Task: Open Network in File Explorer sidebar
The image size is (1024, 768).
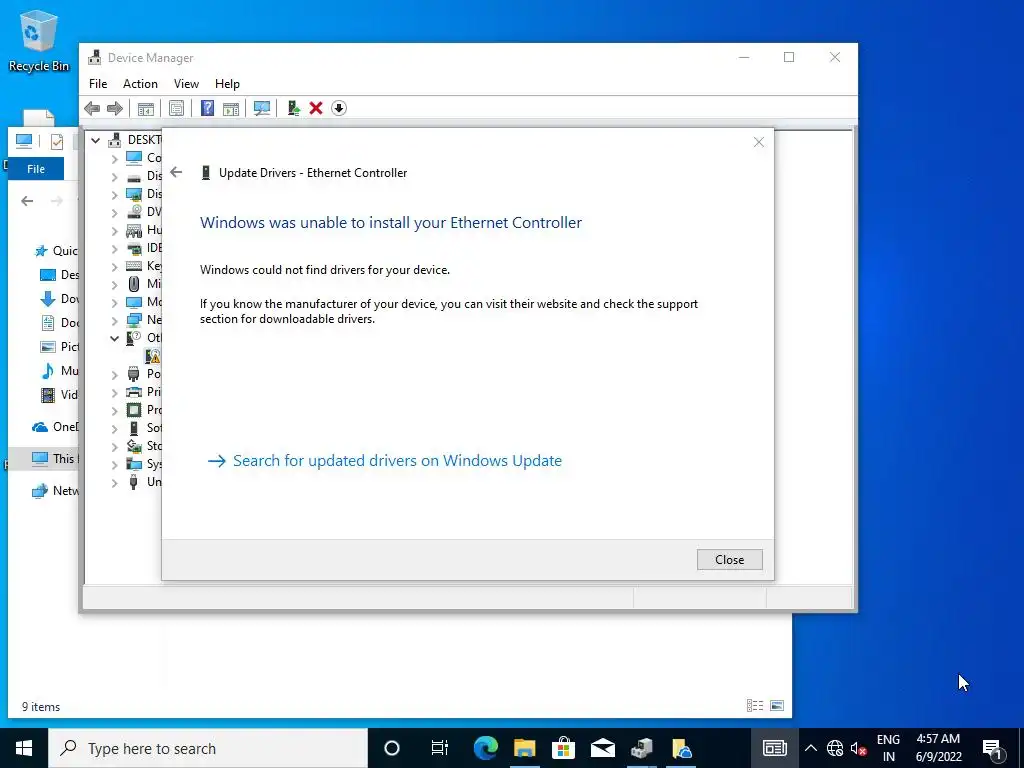Action: [55, 490]
